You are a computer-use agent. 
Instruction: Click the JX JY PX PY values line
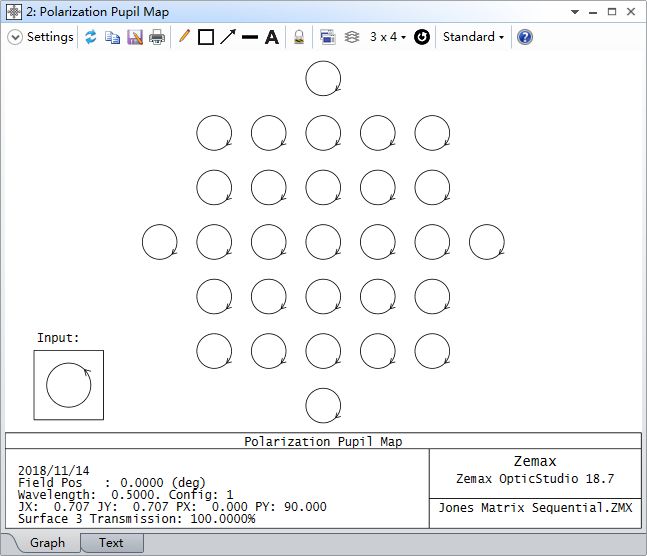click(x=172, y=506)
